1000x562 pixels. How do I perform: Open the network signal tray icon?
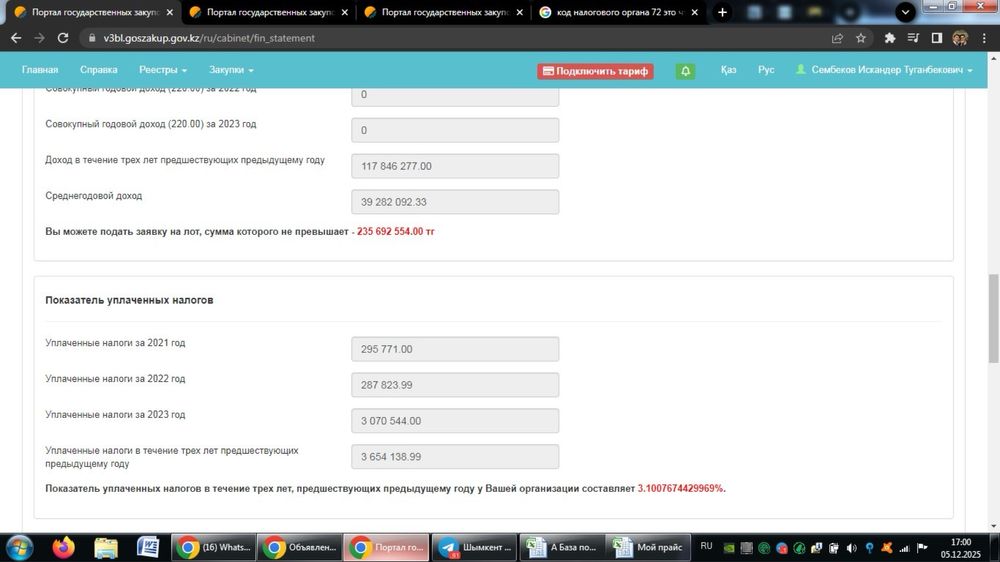pyautogui.click(x=904, y=548)
